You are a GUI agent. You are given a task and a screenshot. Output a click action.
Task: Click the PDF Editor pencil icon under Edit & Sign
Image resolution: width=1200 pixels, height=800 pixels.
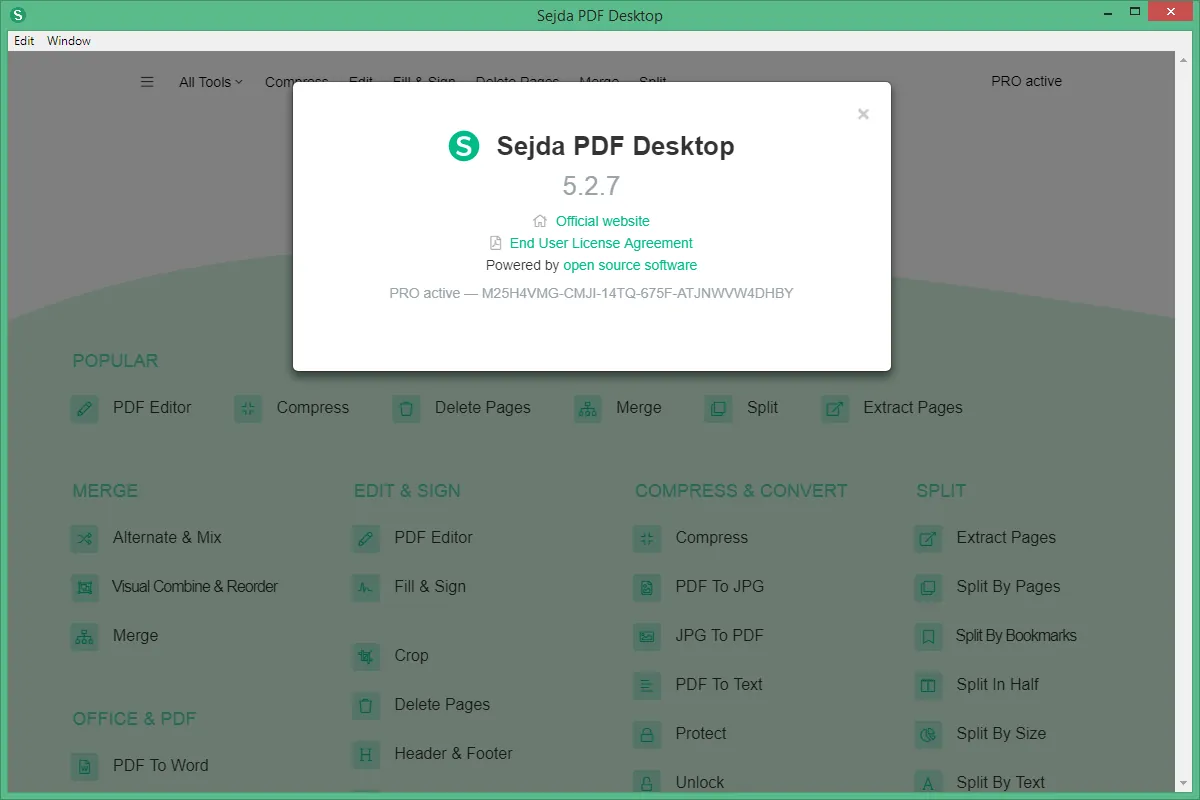pos(366,538)
